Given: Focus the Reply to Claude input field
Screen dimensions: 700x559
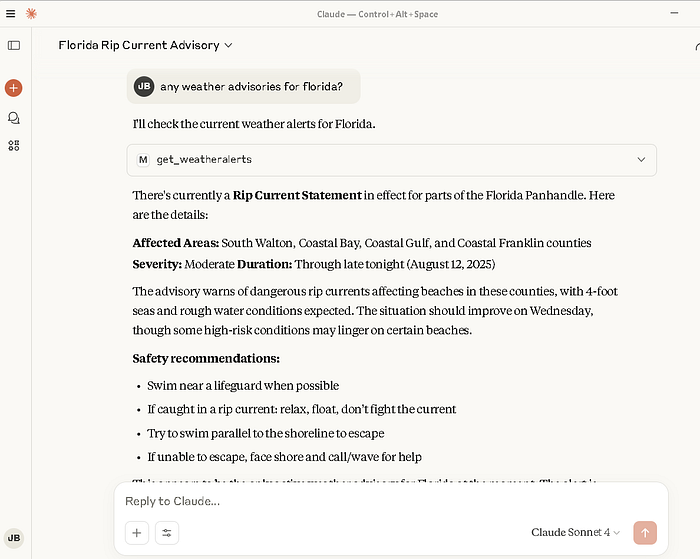Looking at the screenshot, I should click(380, 501).
